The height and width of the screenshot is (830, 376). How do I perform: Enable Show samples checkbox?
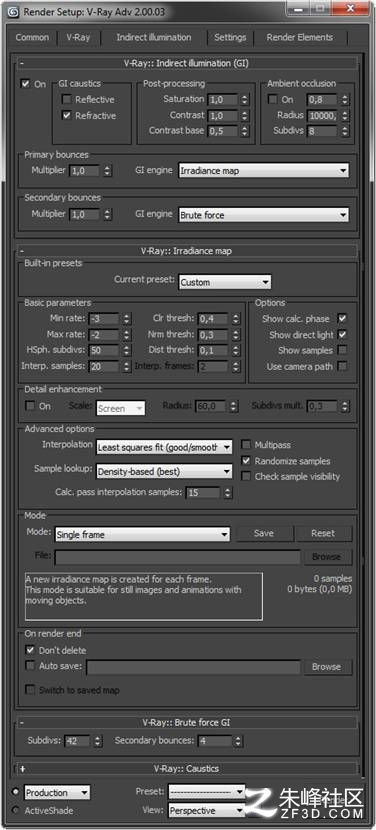click(342, 350)
